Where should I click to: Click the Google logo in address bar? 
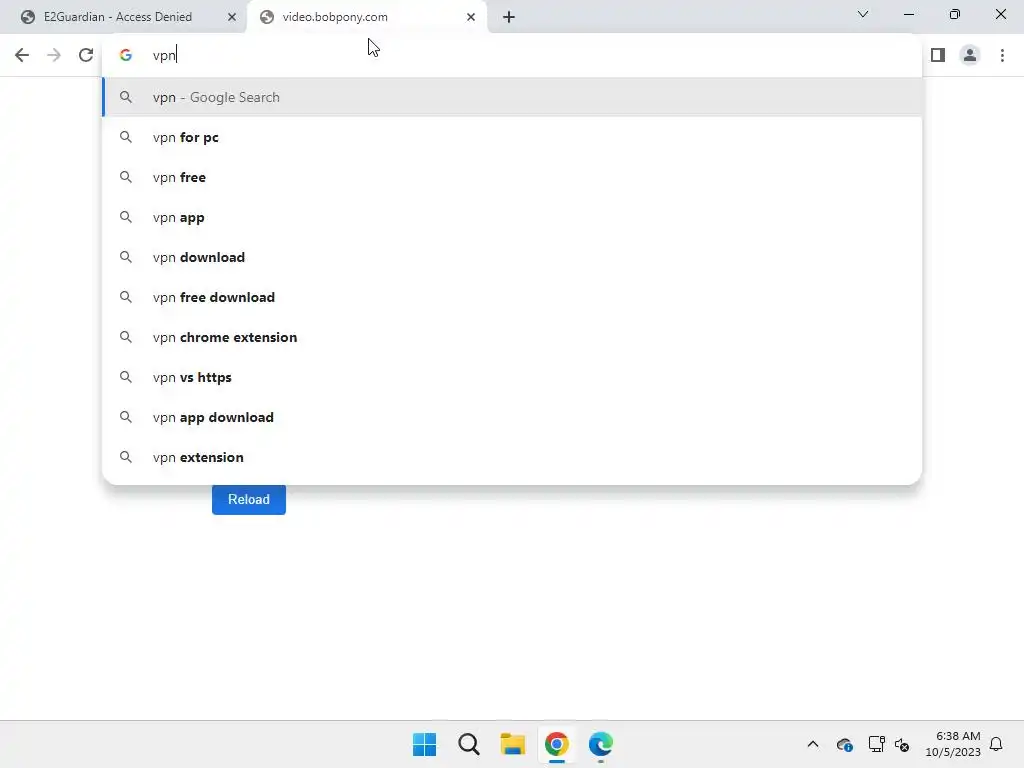126,55
